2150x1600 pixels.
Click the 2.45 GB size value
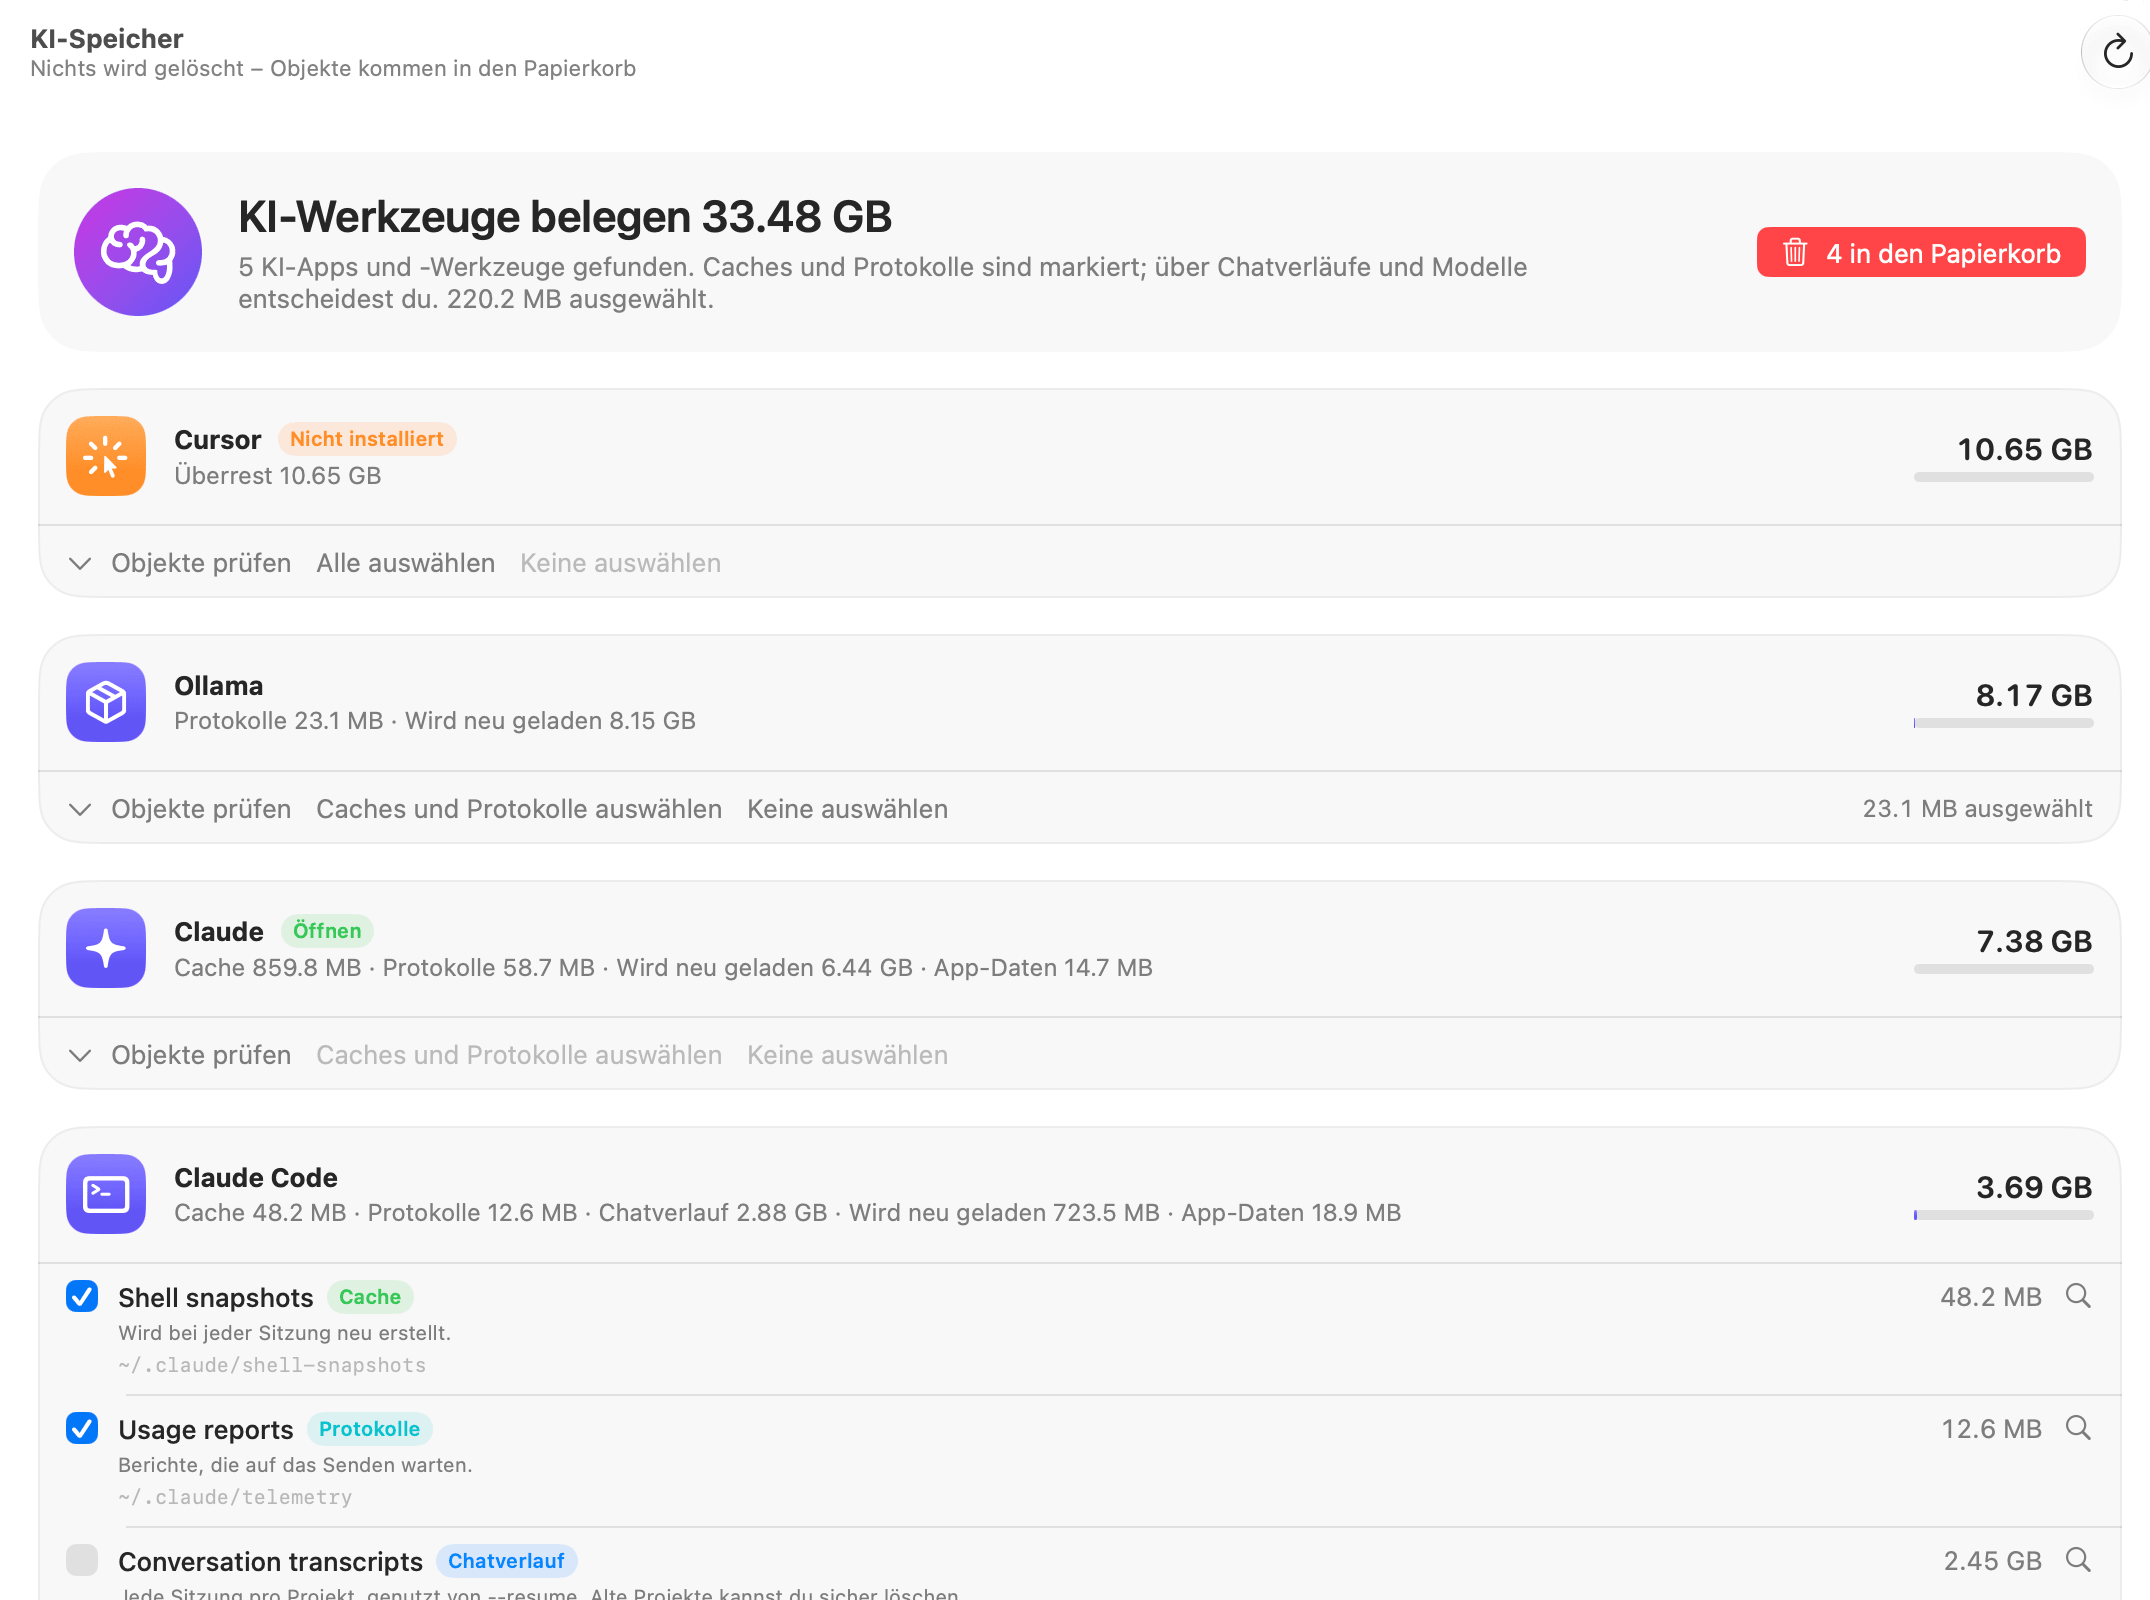click(1992, 1561)
